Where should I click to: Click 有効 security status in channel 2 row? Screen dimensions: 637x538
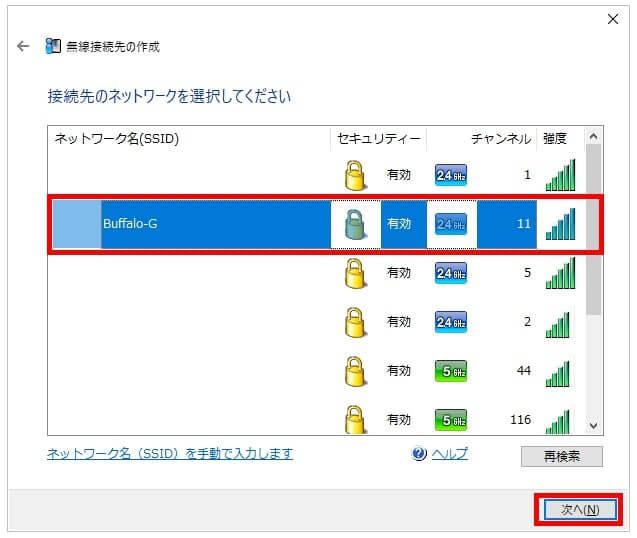(399, 322)
